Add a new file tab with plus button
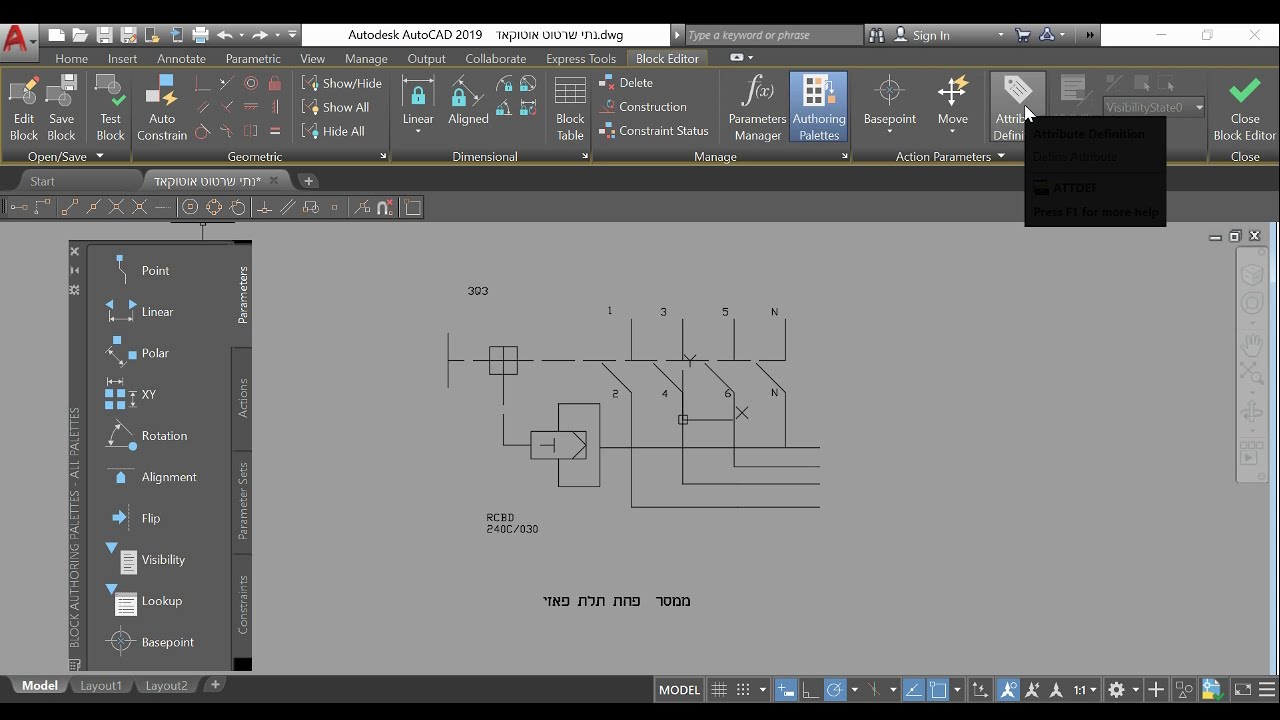Screen dimensions: 1280x720 pyautogui.click(x=308, y=181)
